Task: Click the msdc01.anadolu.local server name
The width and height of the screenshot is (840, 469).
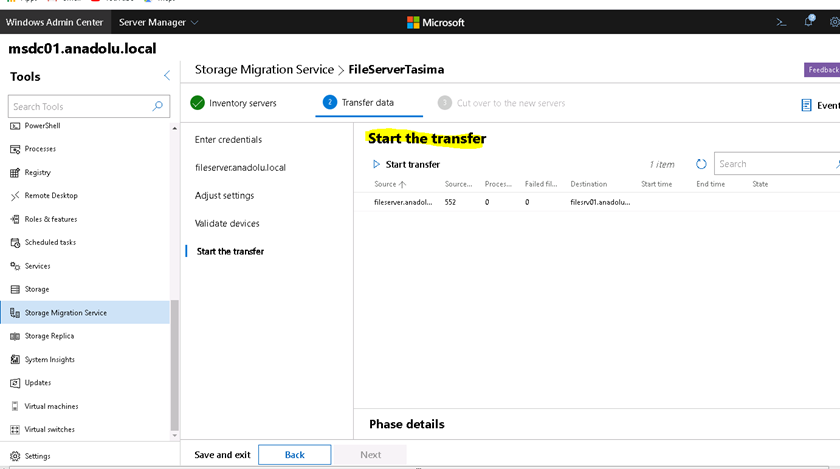Action: point(82,49)
